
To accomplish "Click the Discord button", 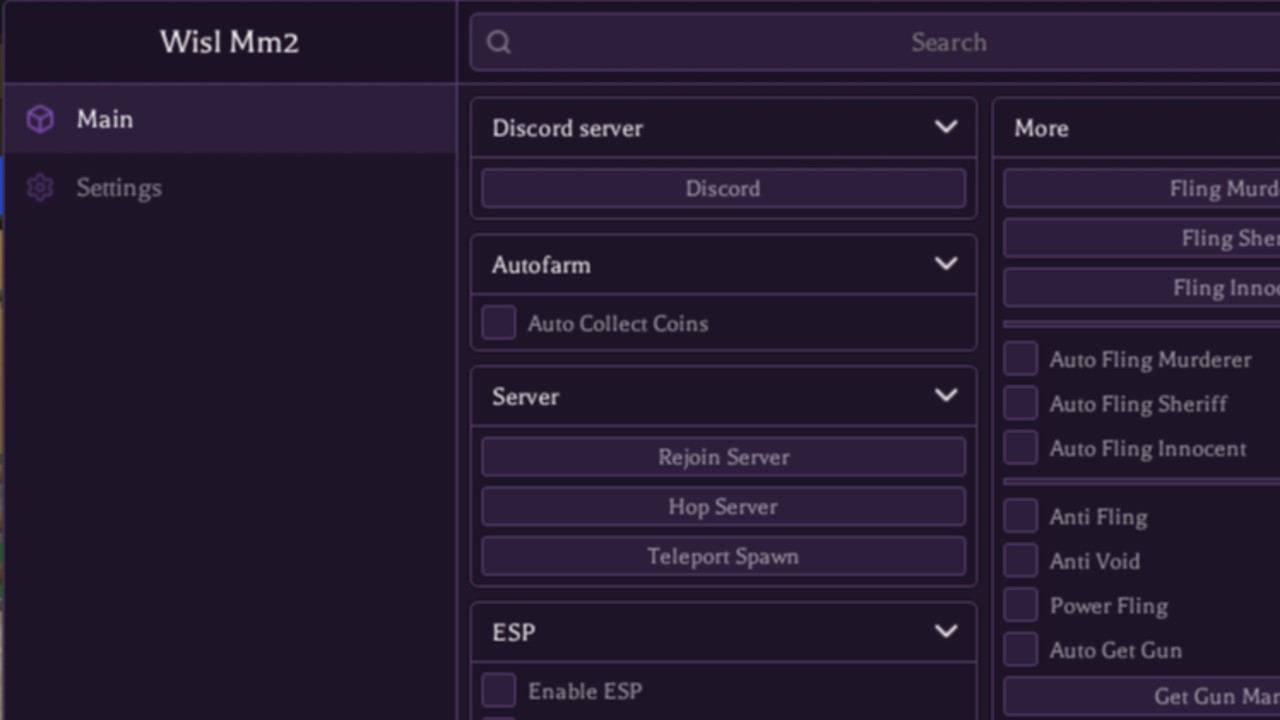I will tap(723, 188).
